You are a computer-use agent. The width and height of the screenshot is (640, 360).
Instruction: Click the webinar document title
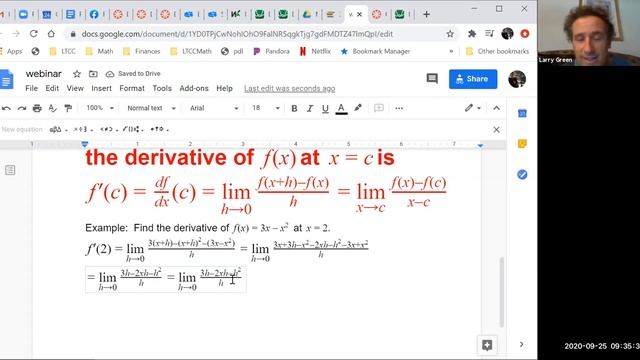coord(44,74)
